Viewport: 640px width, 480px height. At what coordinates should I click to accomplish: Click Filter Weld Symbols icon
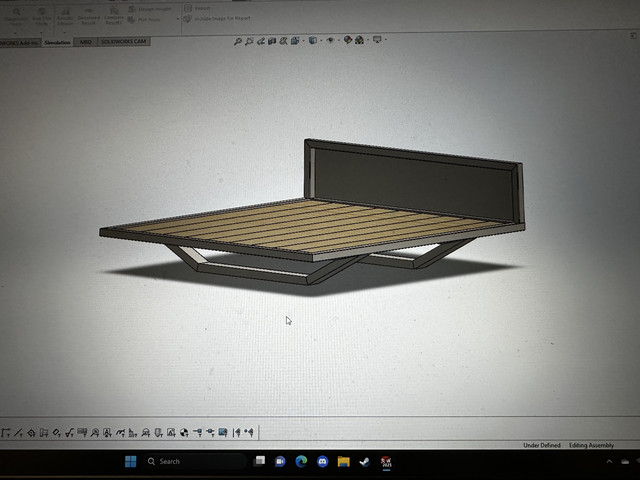[x=120, y=433]
